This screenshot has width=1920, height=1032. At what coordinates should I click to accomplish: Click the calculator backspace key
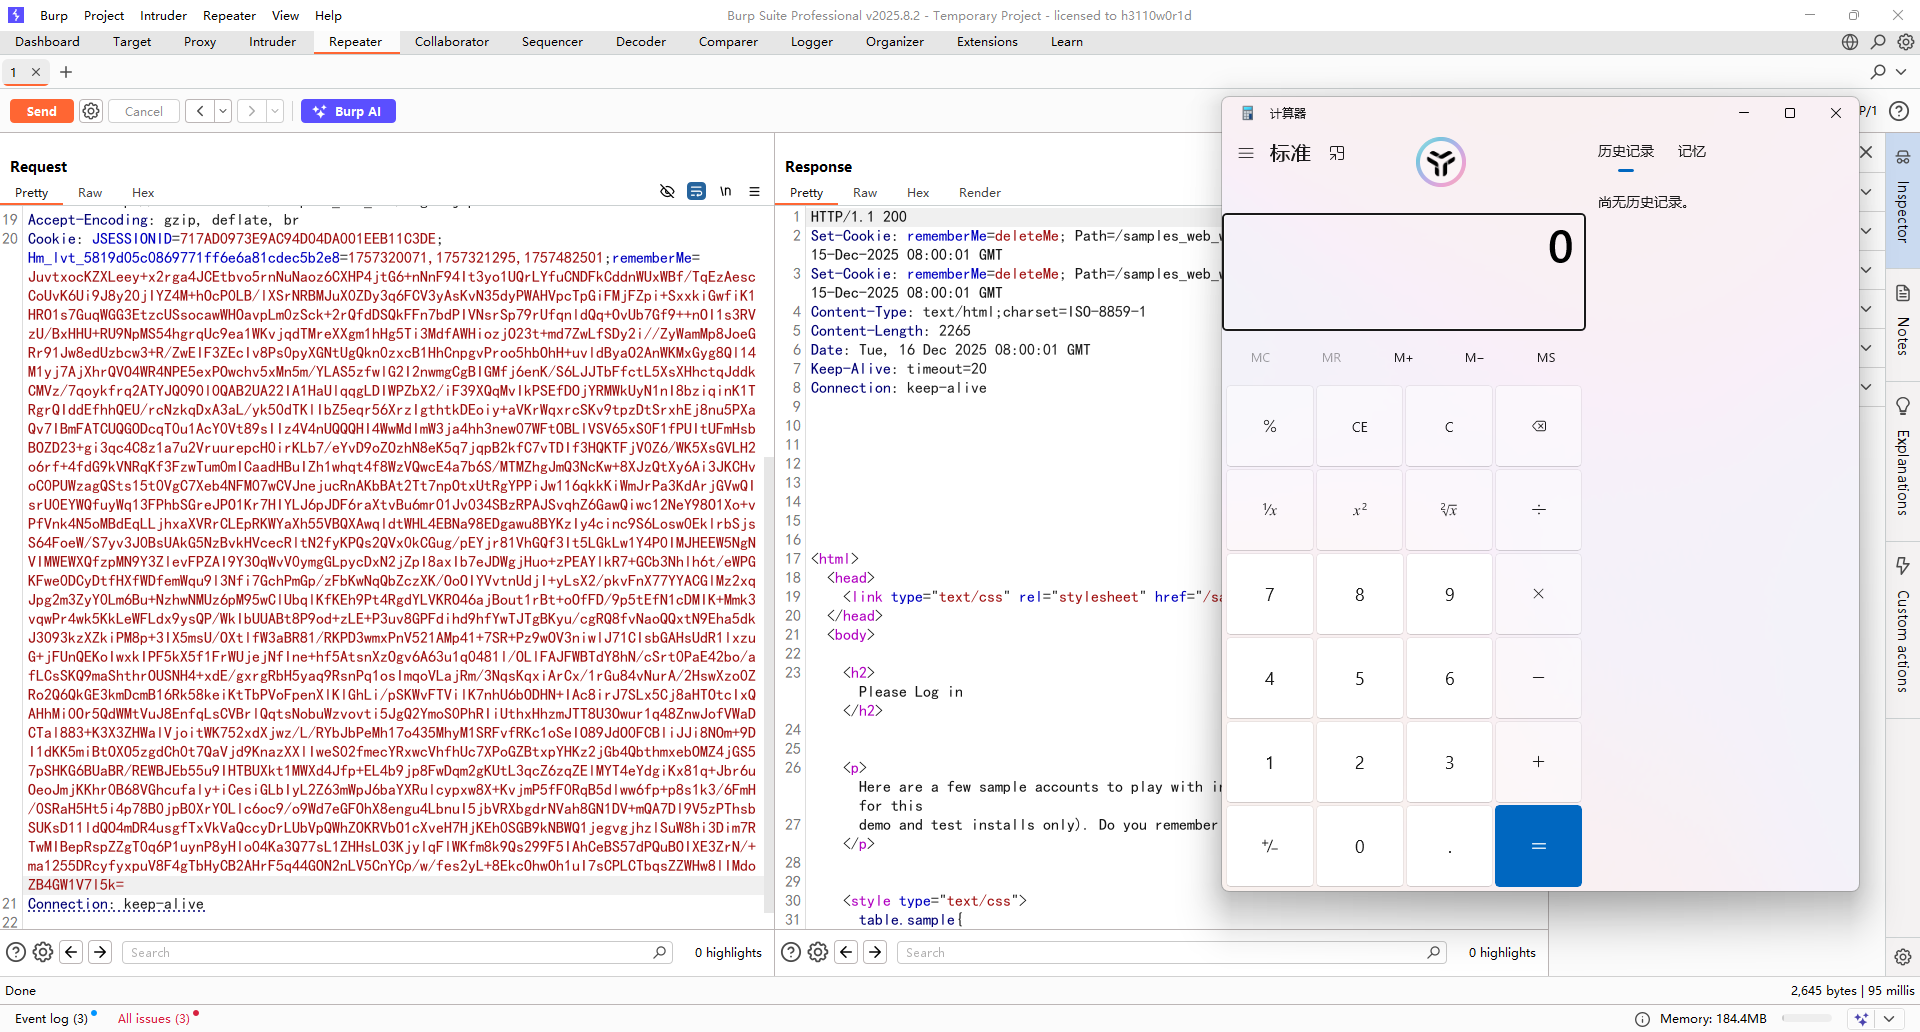1538,427
